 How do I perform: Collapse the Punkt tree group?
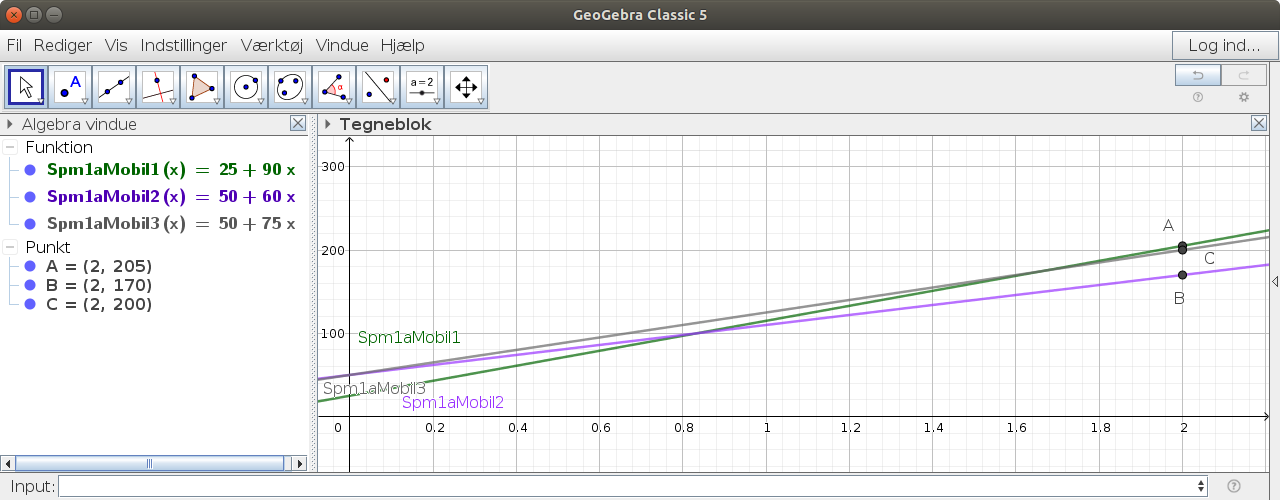[10, 246]
